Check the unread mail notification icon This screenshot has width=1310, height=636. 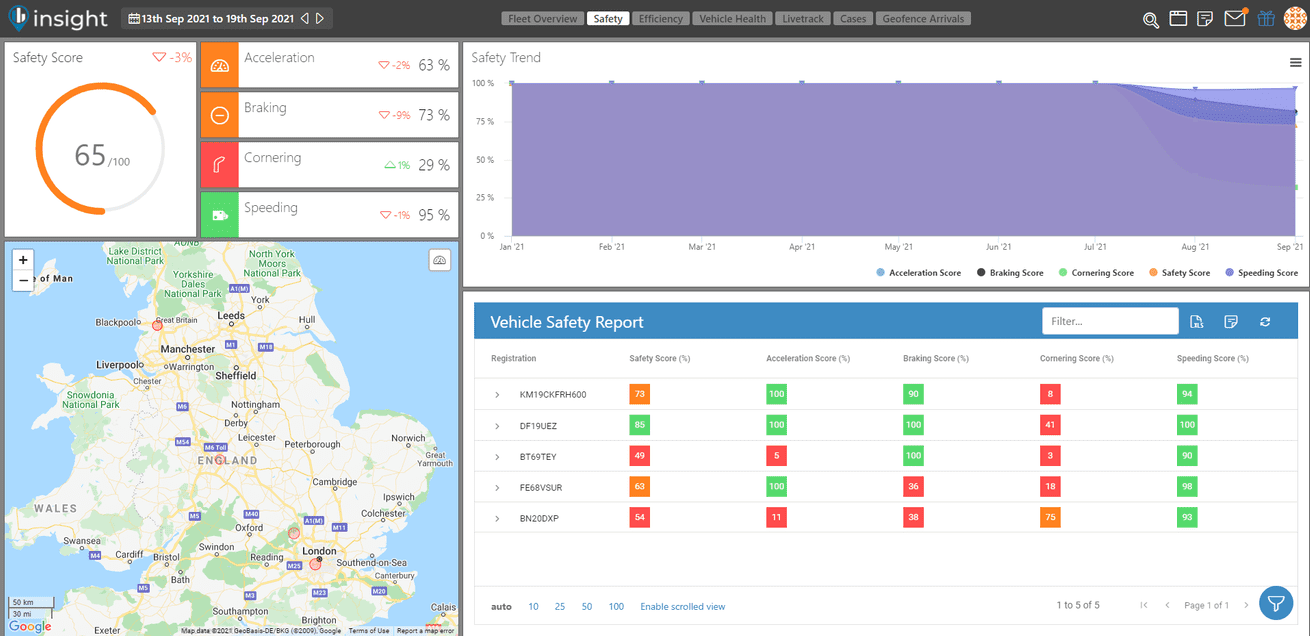click(x=1233, y=18)
